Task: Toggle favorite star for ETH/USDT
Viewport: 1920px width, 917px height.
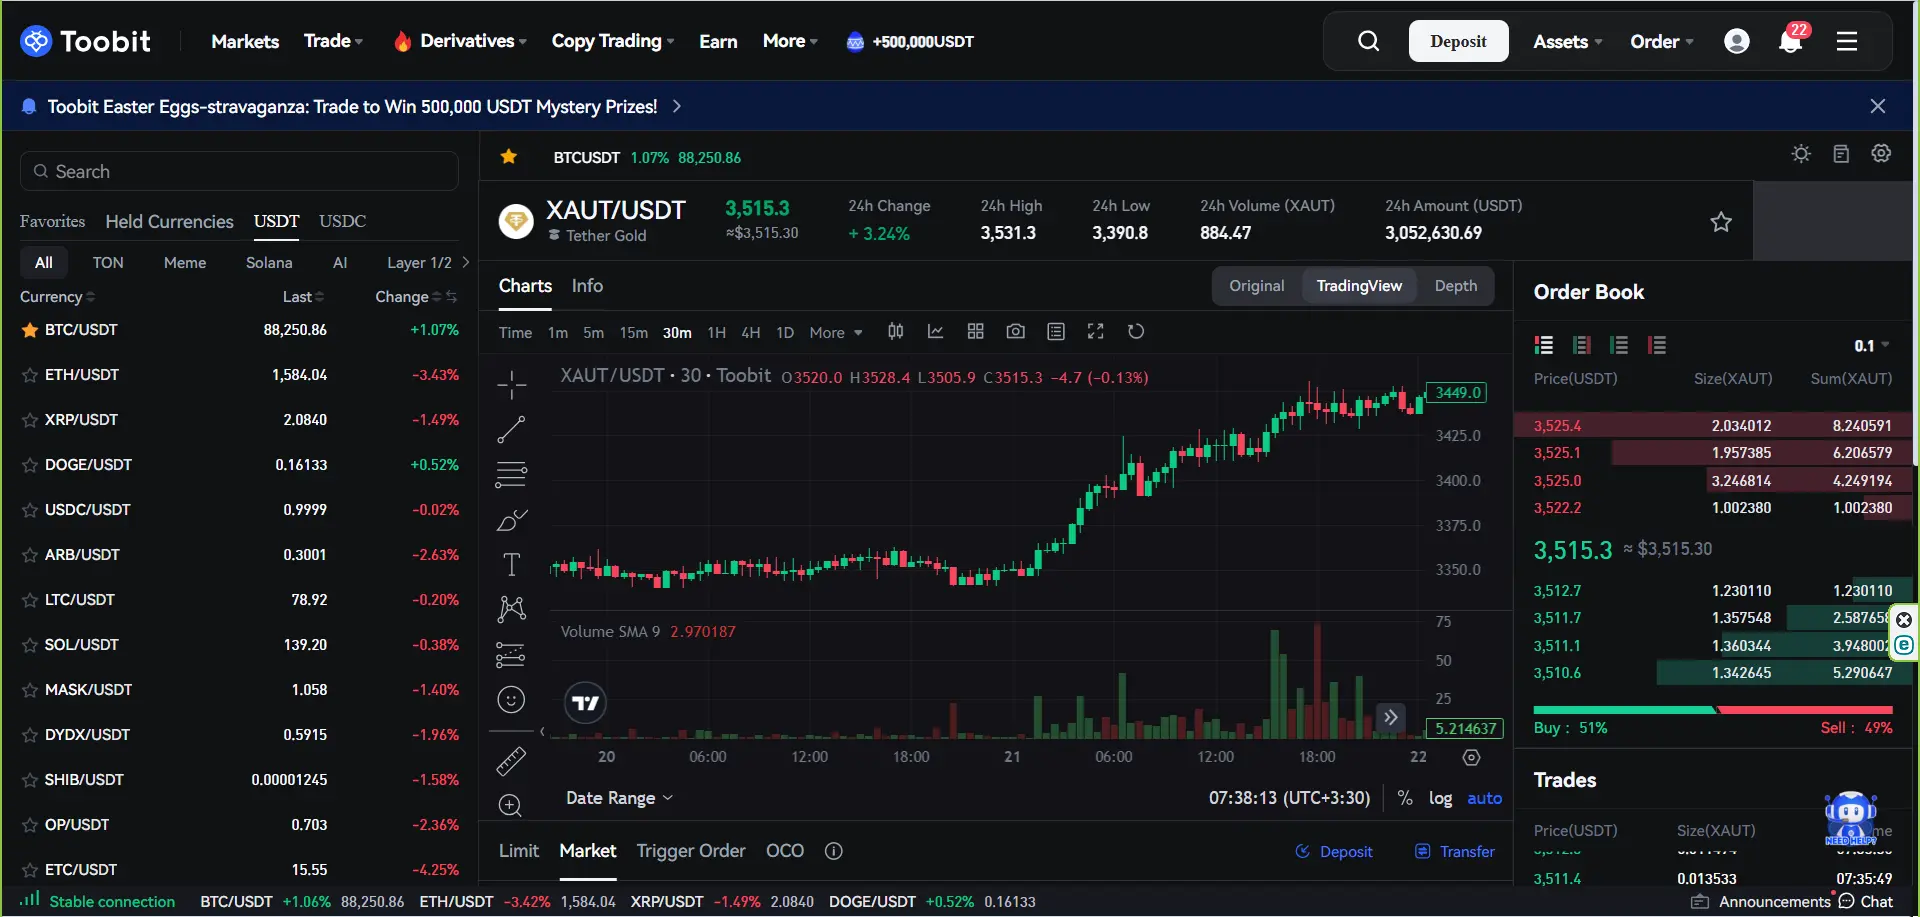Action: click(30, 376)
